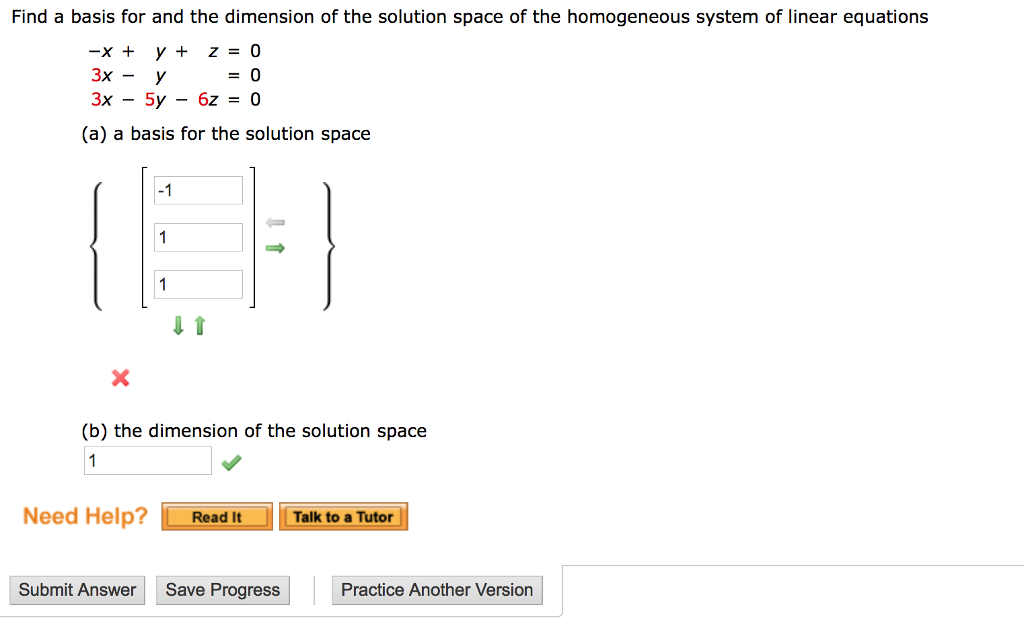This screenshot has height=620, width=1024.
Task: Click the right green arrow to add a column
Action: tap(276, 247)
